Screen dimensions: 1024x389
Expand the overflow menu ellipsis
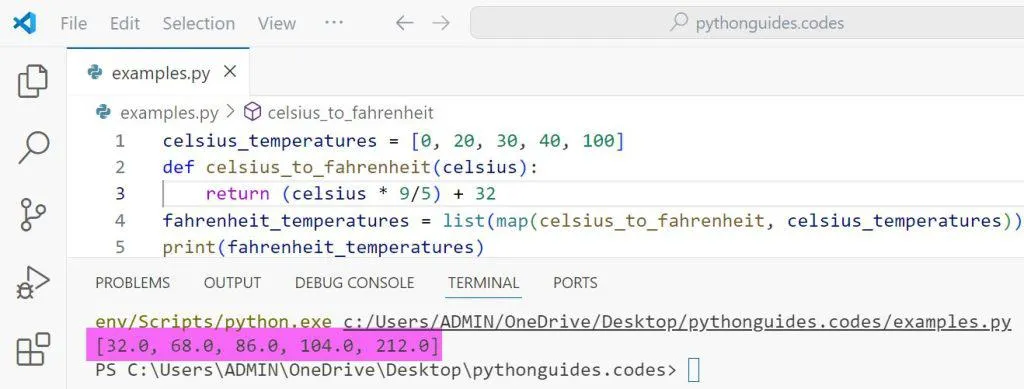pos(334,22)
